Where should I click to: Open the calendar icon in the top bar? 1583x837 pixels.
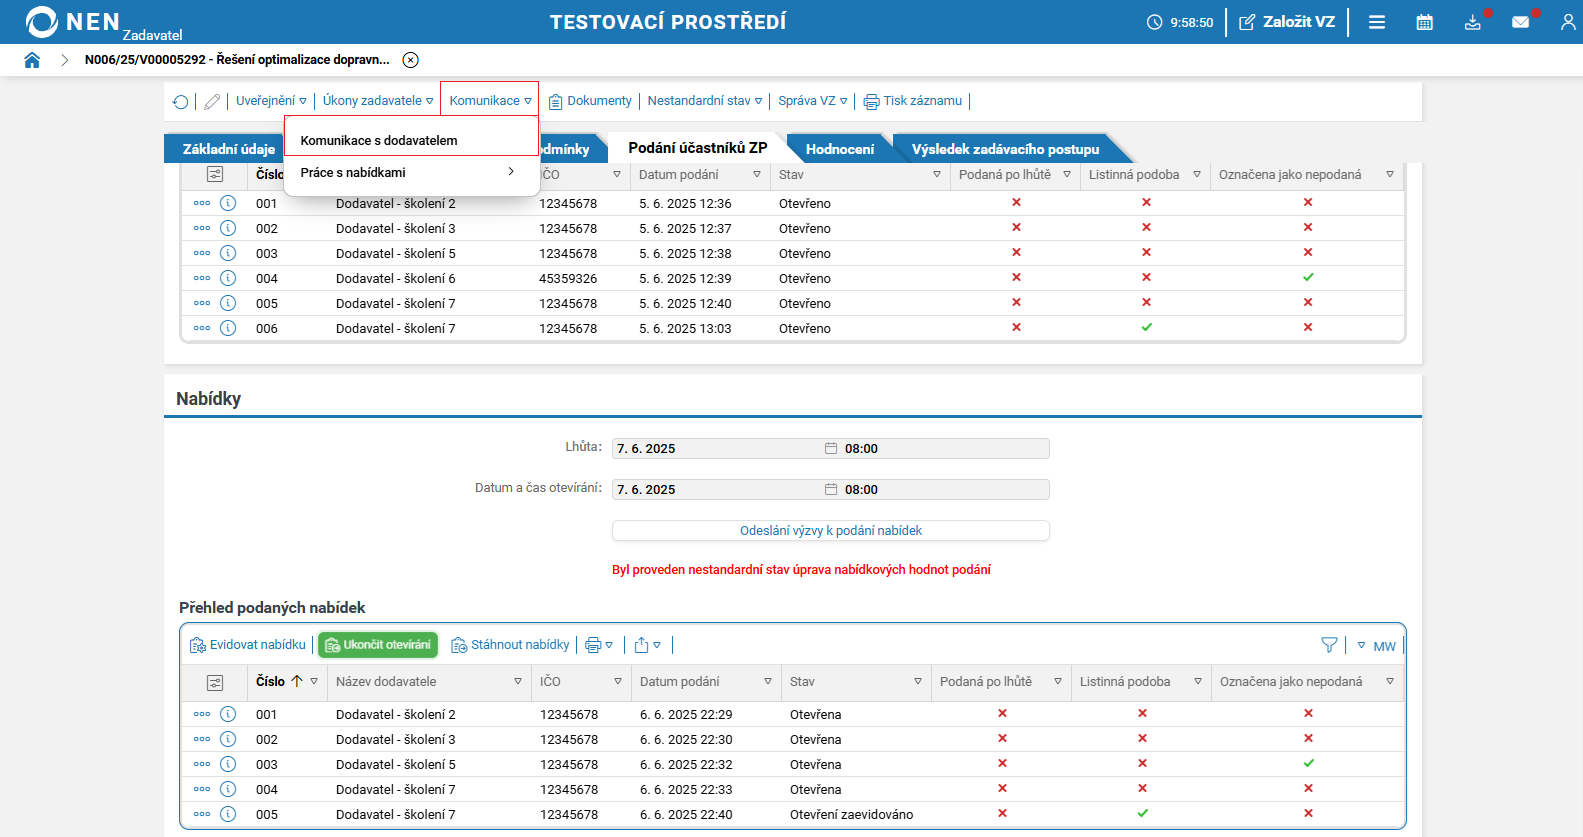pyautogui.click(x=1424, y=22)
